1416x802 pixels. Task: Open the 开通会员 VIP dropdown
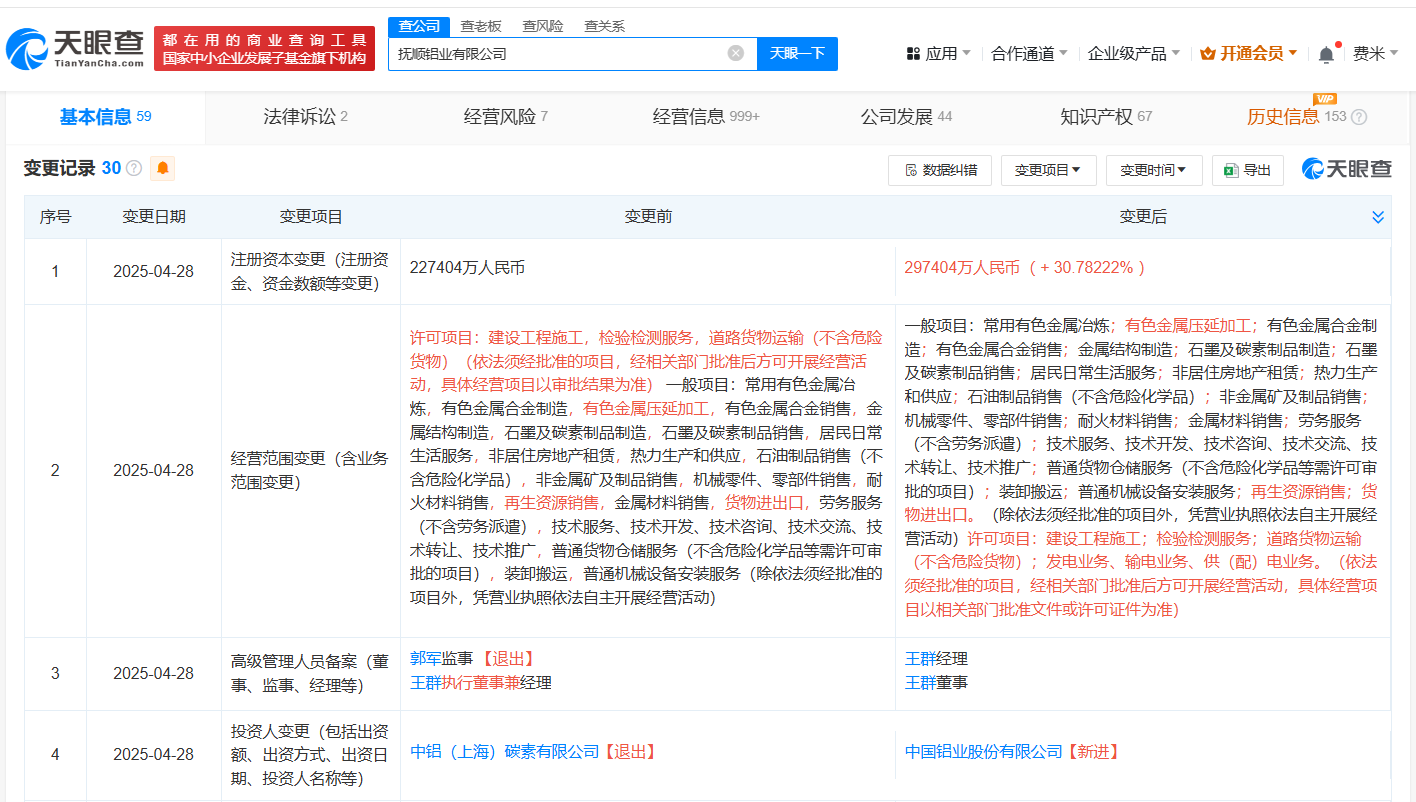(x=1249, y=53)
